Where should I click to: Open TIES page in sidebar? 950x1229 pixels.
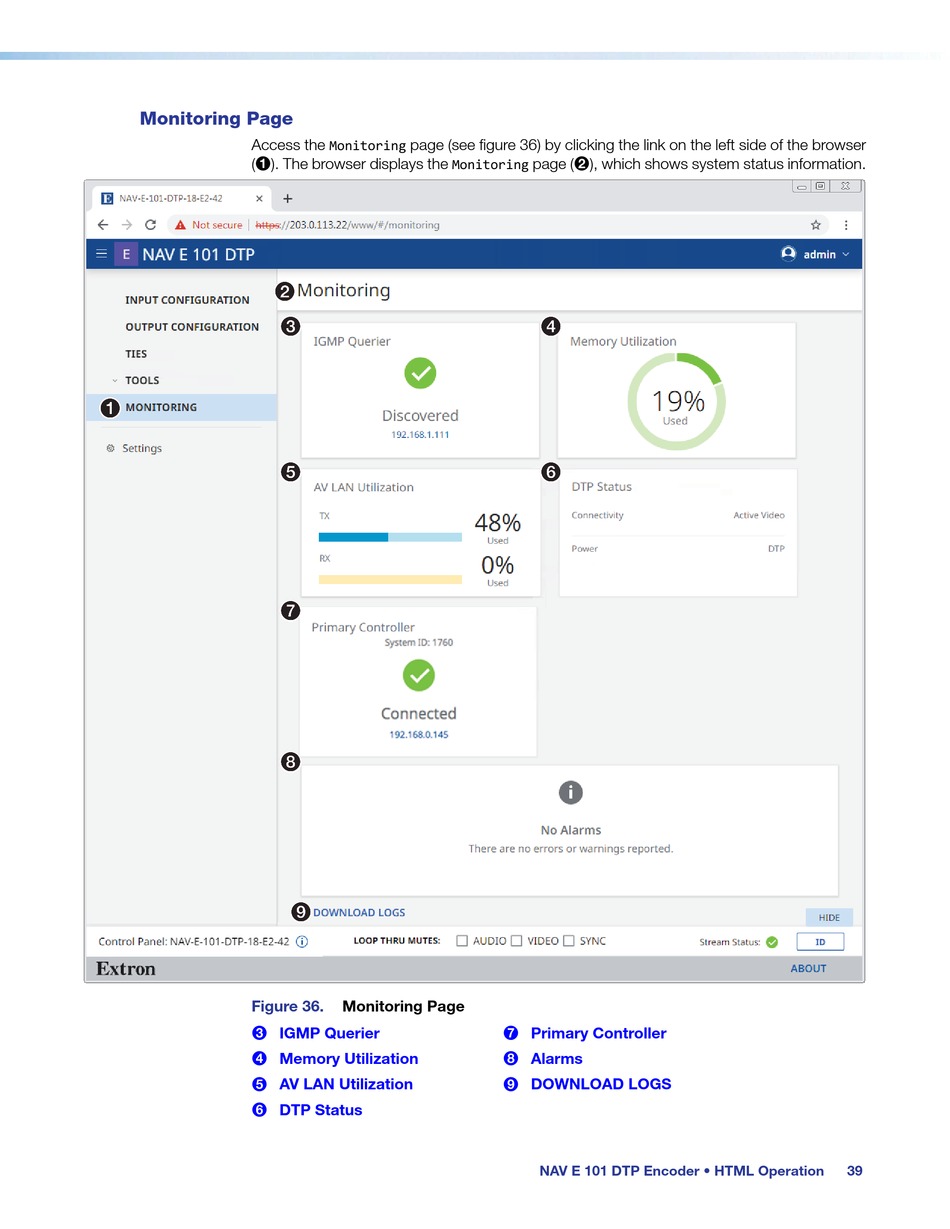click(x=136, y=354)
